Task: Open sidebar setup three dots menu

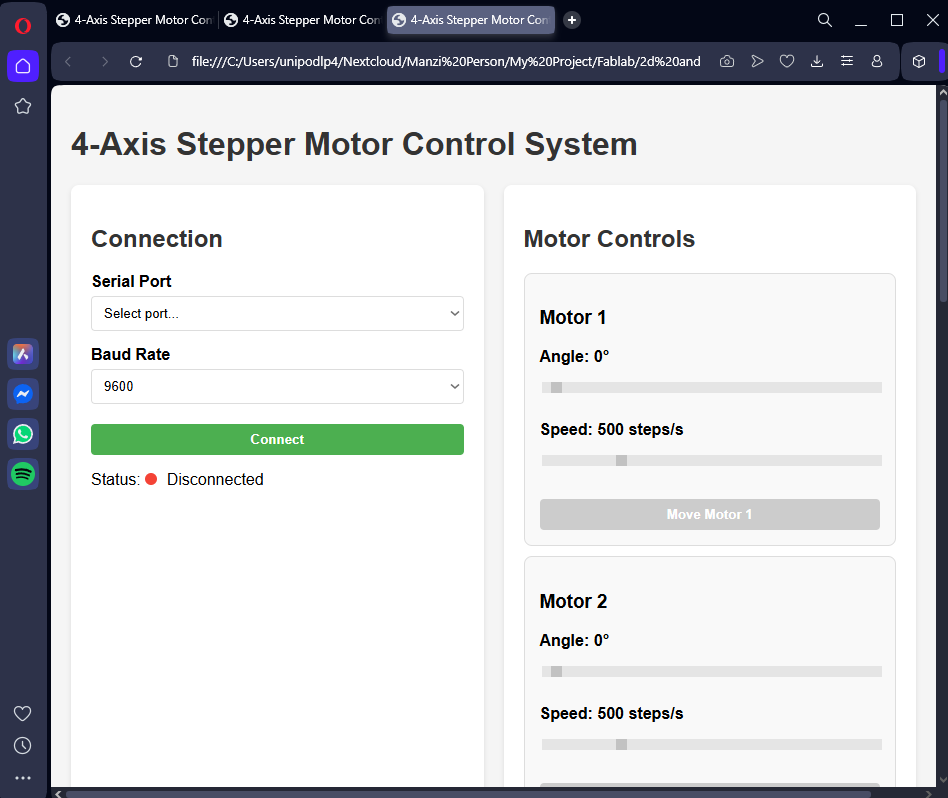Action: (22, 778)
